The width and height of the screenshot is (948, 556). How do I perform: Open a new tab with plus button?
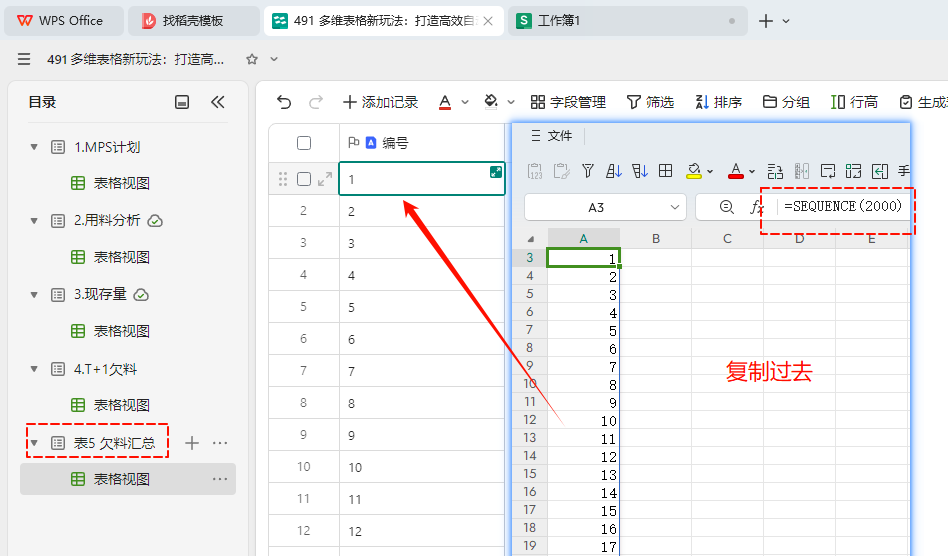(765, 21)
